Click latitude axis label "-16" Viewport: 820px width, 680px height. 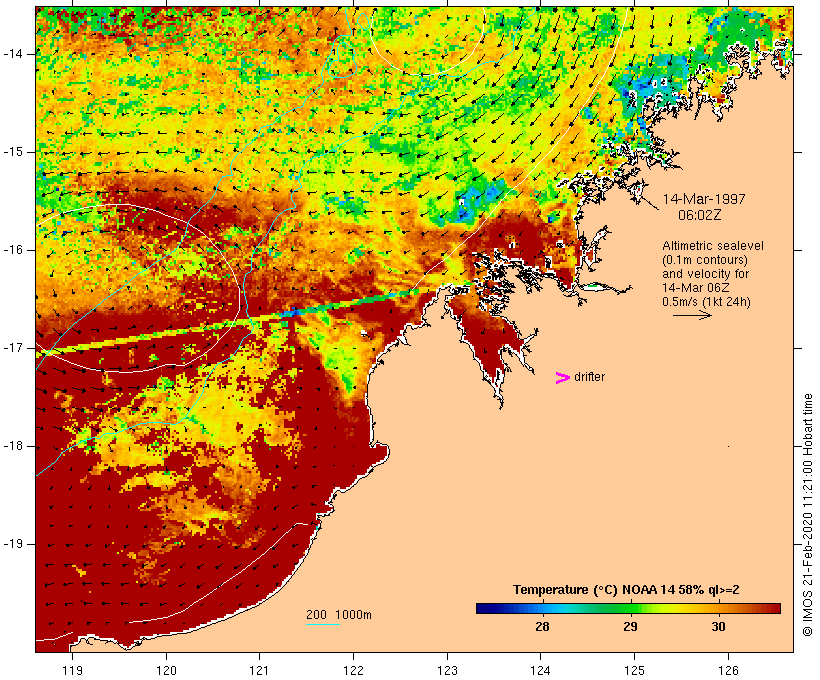tap(13, 250)
